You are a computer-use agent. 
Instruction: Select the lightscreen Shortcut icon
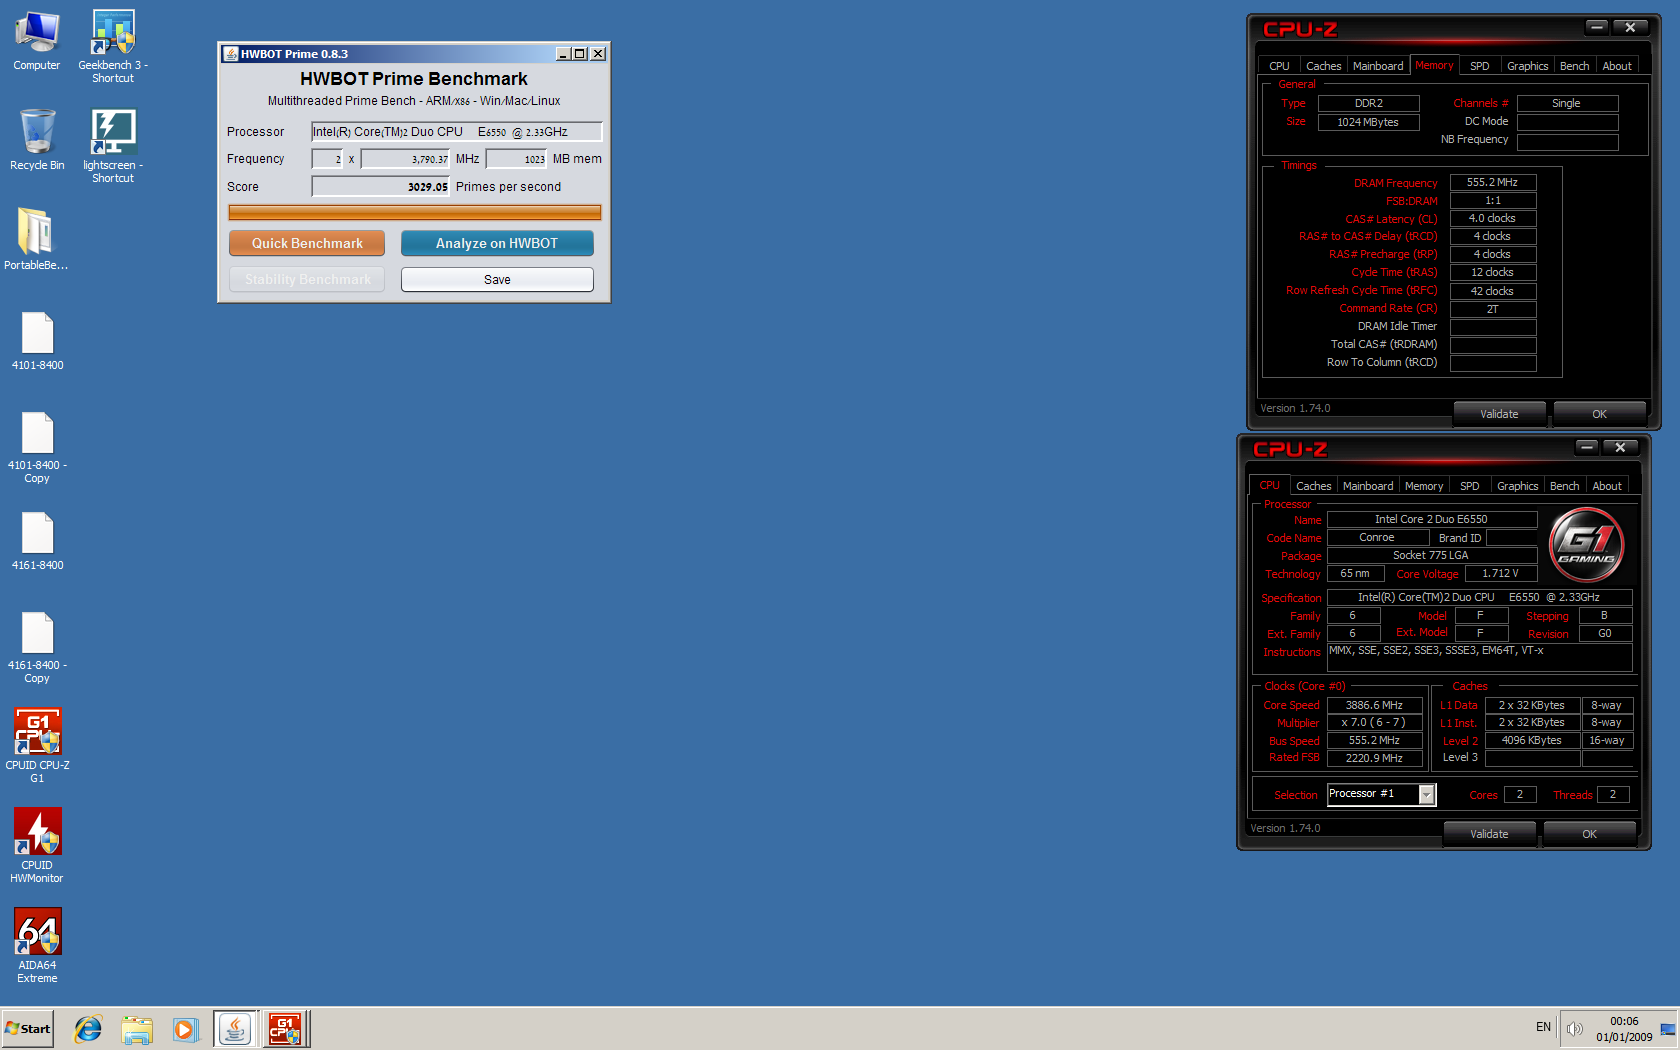[113, 146]
